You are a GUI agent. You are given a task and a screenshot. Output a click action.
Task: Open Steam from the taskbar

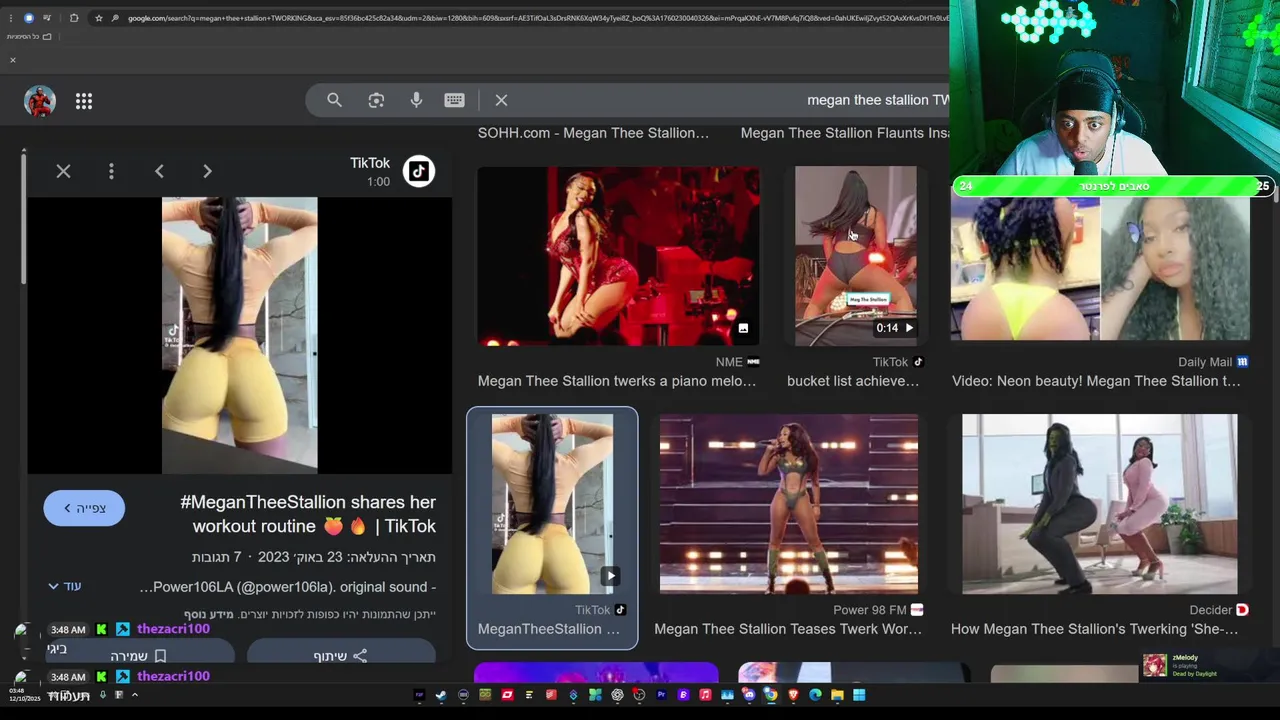click(x=441, y=695)
